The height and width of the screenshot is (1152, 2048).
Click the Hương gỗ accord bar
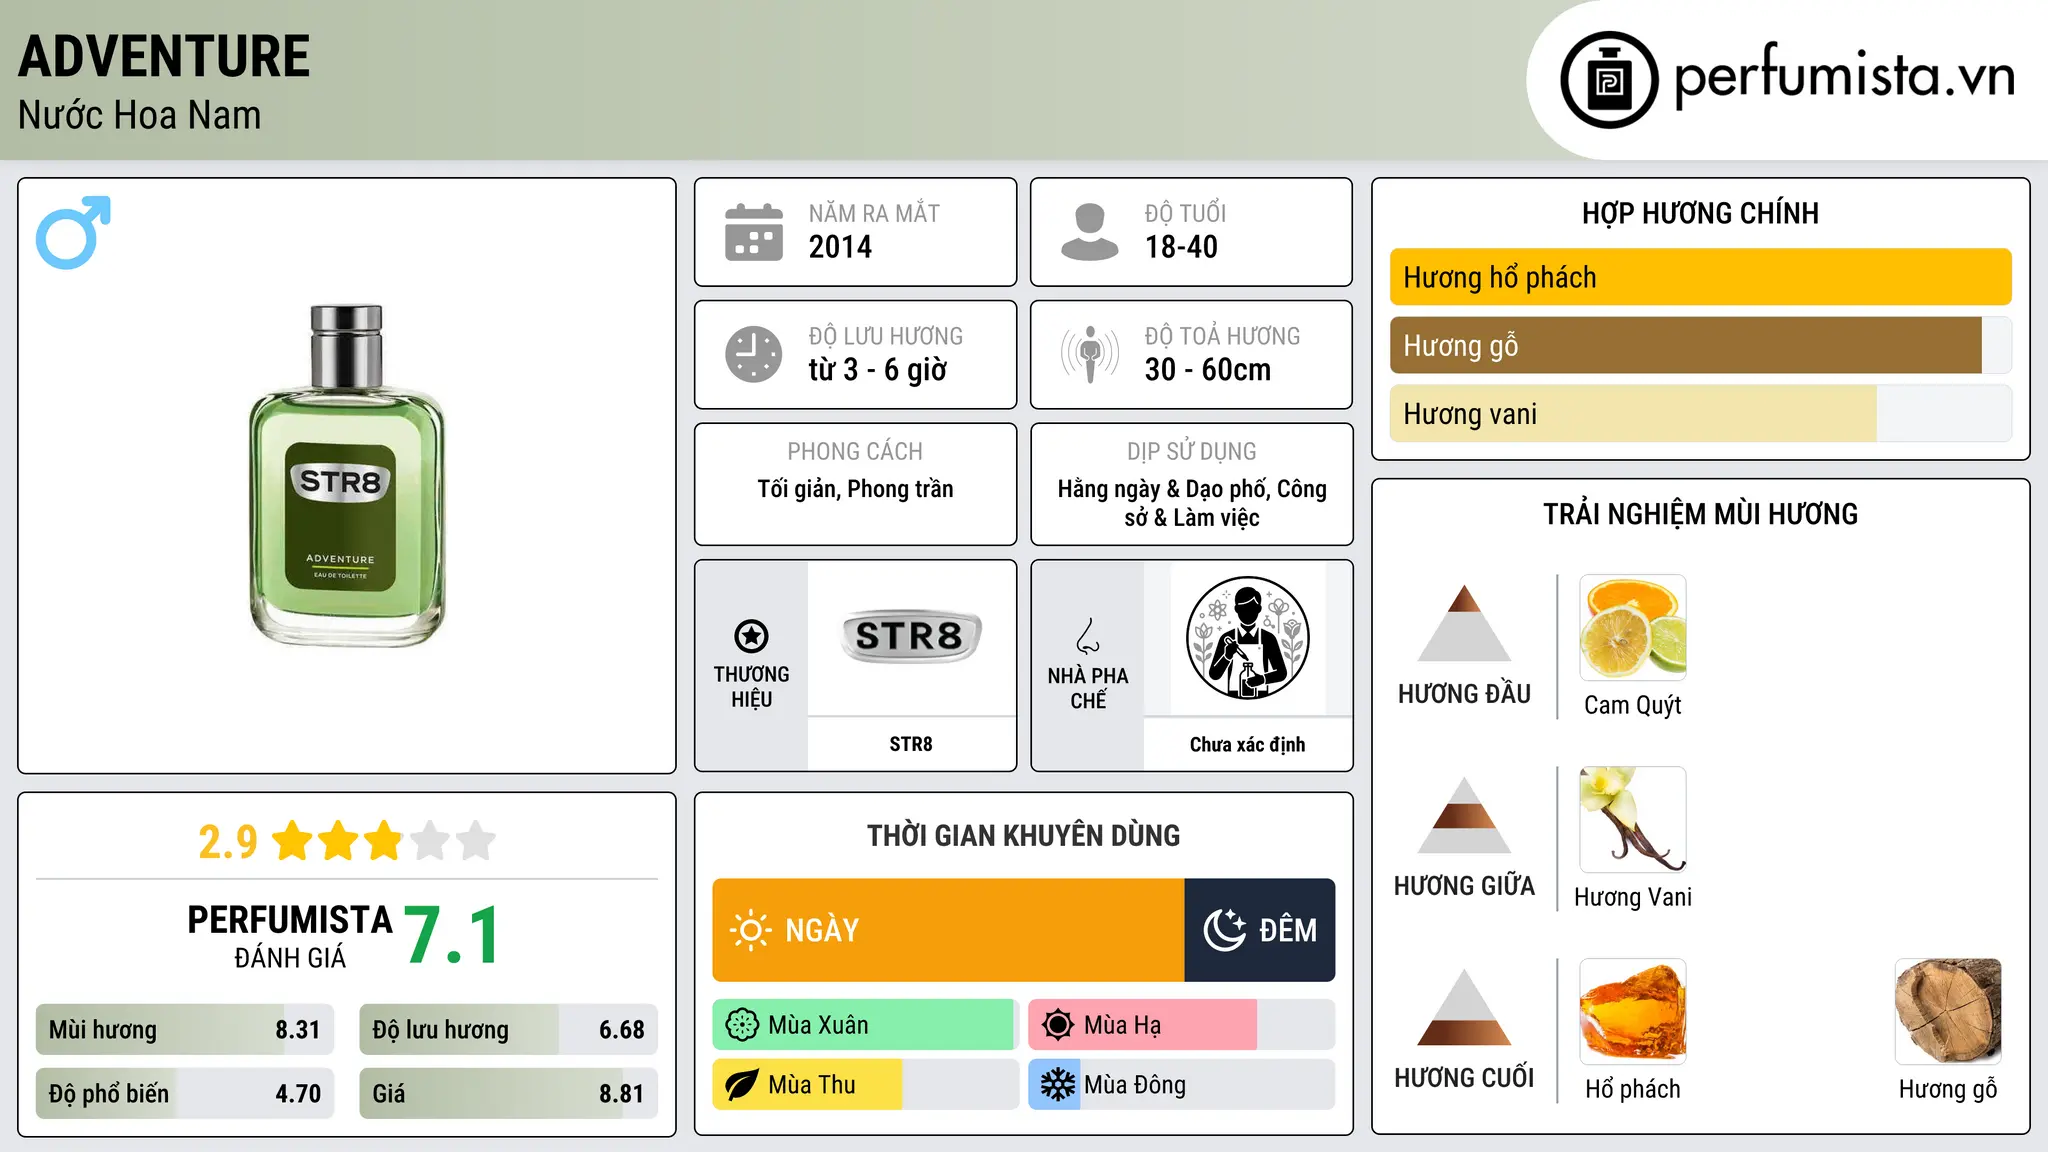coord(1700,345)
